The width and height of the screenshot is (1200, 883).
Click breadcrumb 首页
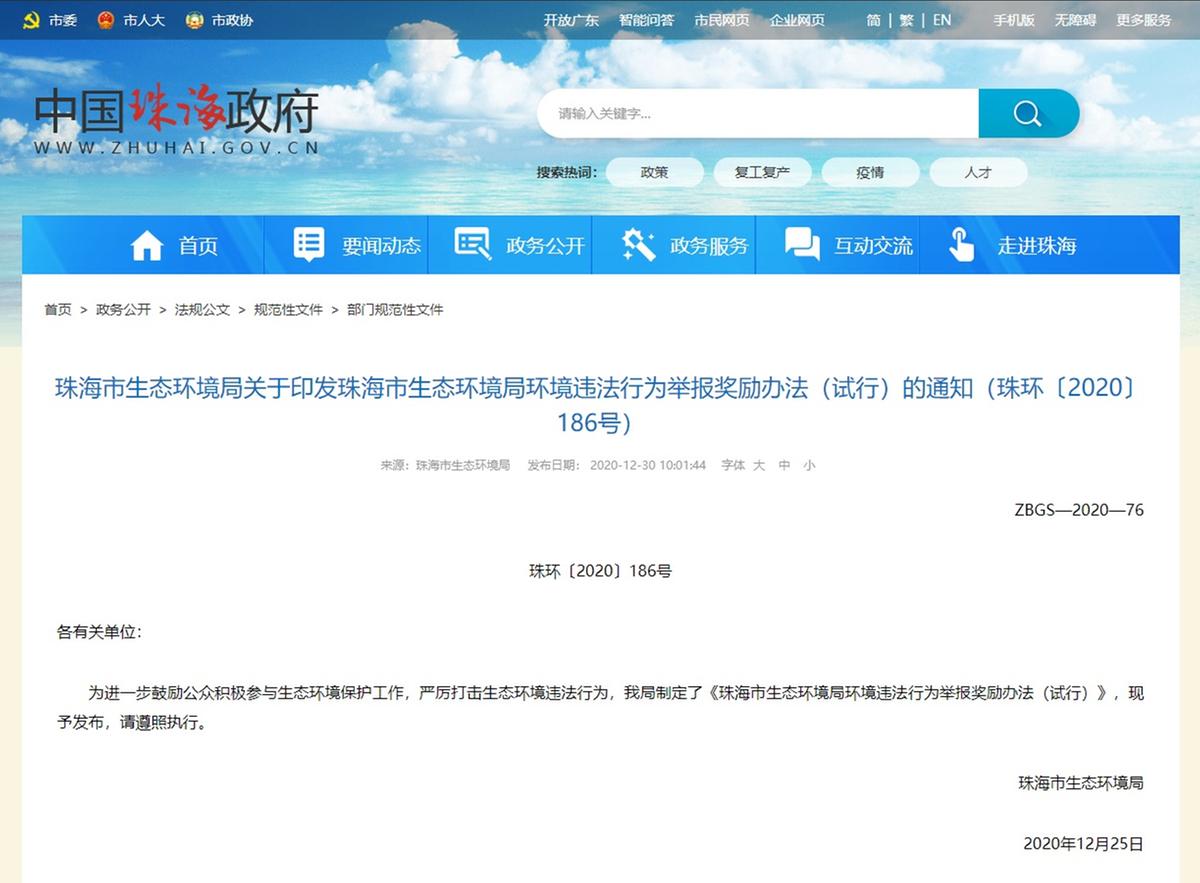point(58,310)
